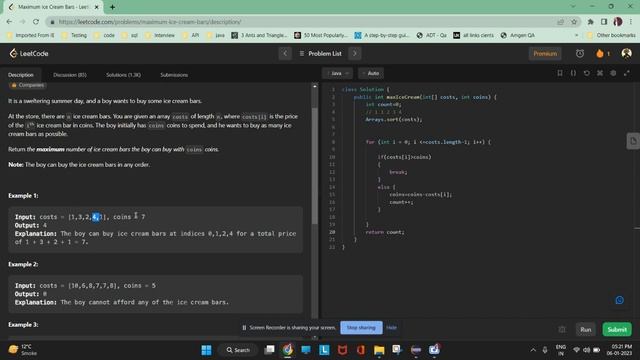Open the Interview bookmark folder
640x360 pixels.
tap(160, 36)
